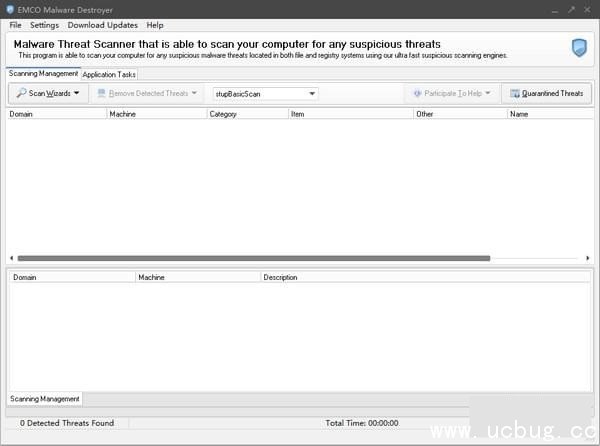Click the EMCO Malware Destroyer title bar icon
The width and height of the screenshot is (600, 446).
click(x=10, y=9)
